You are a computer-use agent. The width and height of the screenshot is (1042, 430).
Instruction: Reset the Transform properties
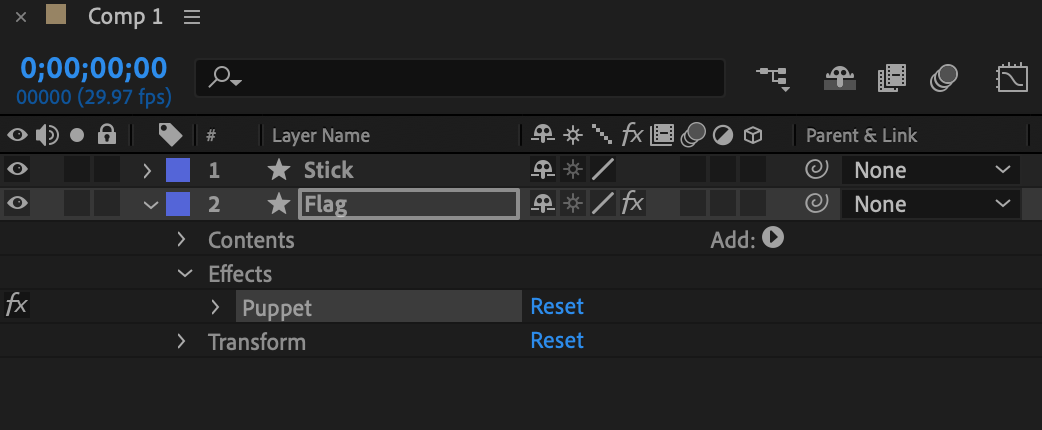(x=557, y=340)
